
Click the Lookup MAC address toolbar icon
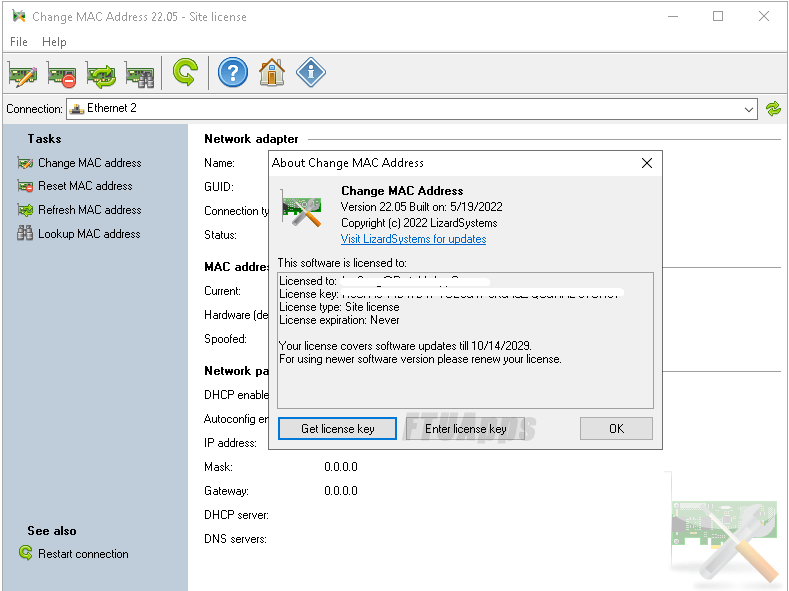pos(140,73)
